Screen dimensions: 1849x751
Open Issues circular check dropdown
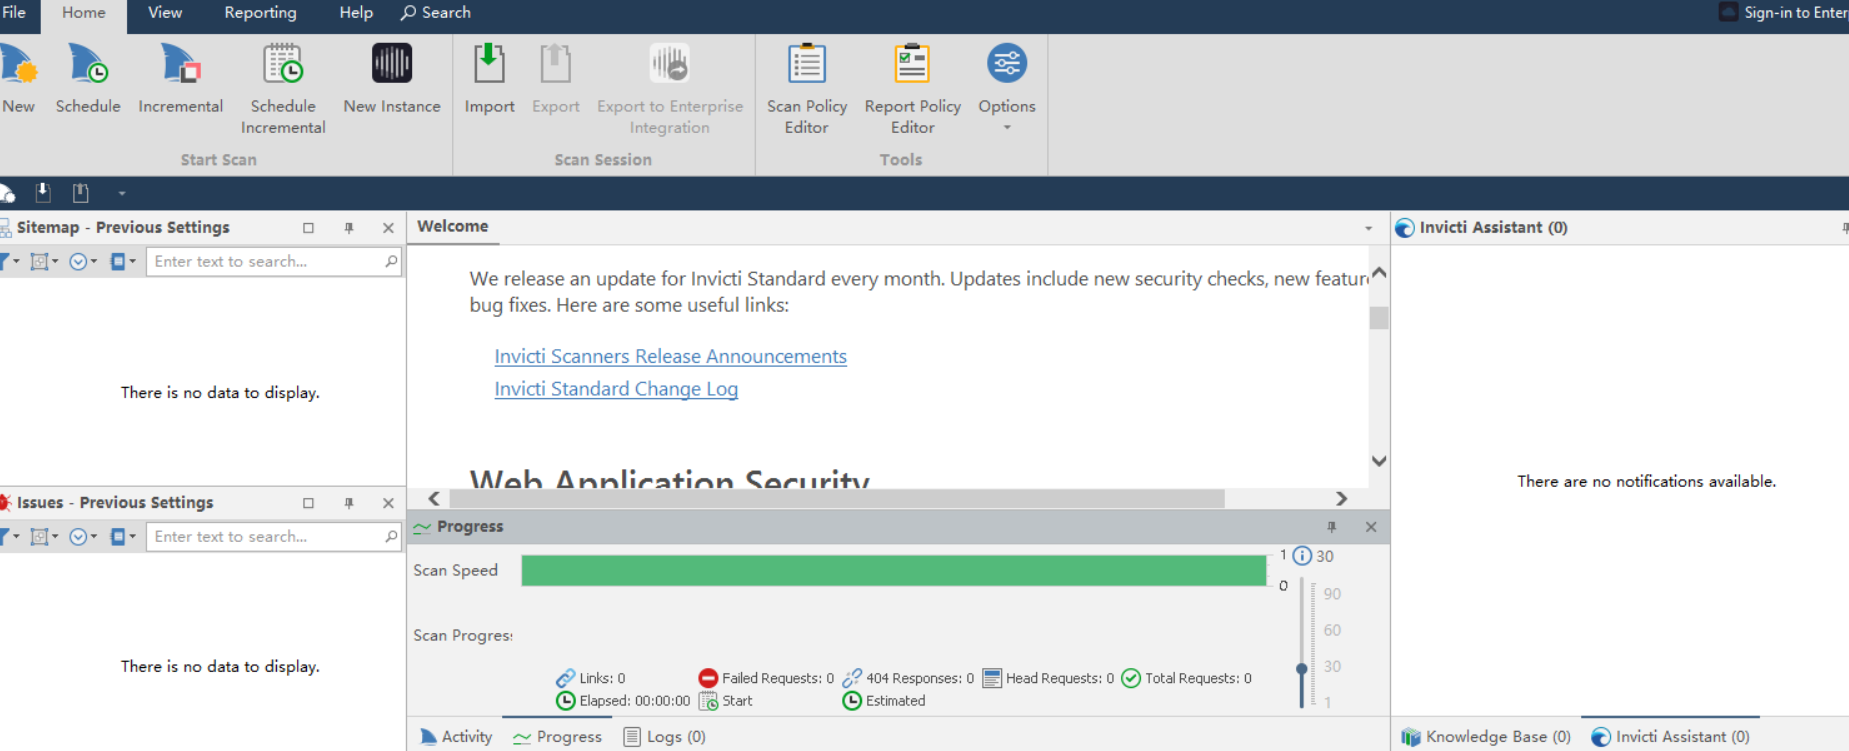point(83,536)
